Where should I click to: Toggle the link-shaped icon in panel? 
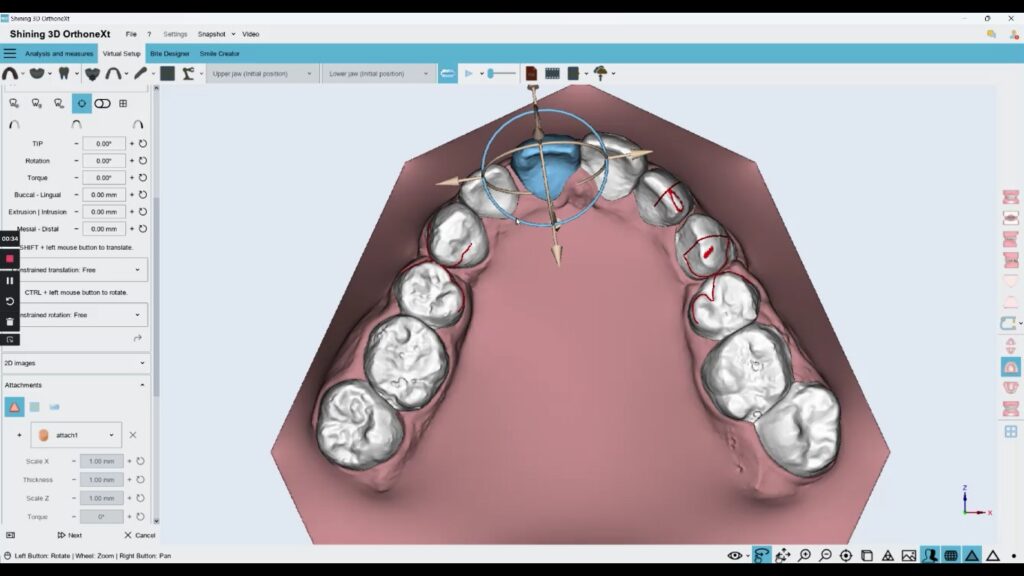[x=102, y=103]
